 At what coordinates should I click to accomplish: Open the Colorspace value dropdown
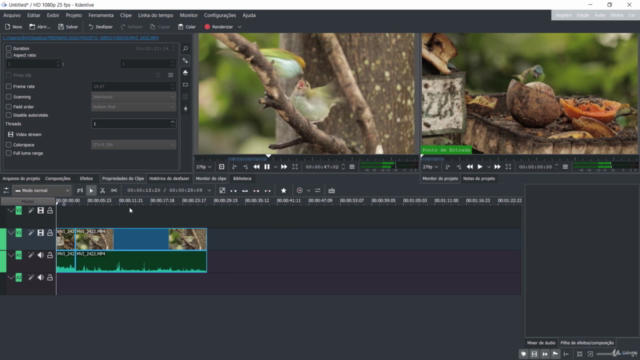[x=133, y=145]
